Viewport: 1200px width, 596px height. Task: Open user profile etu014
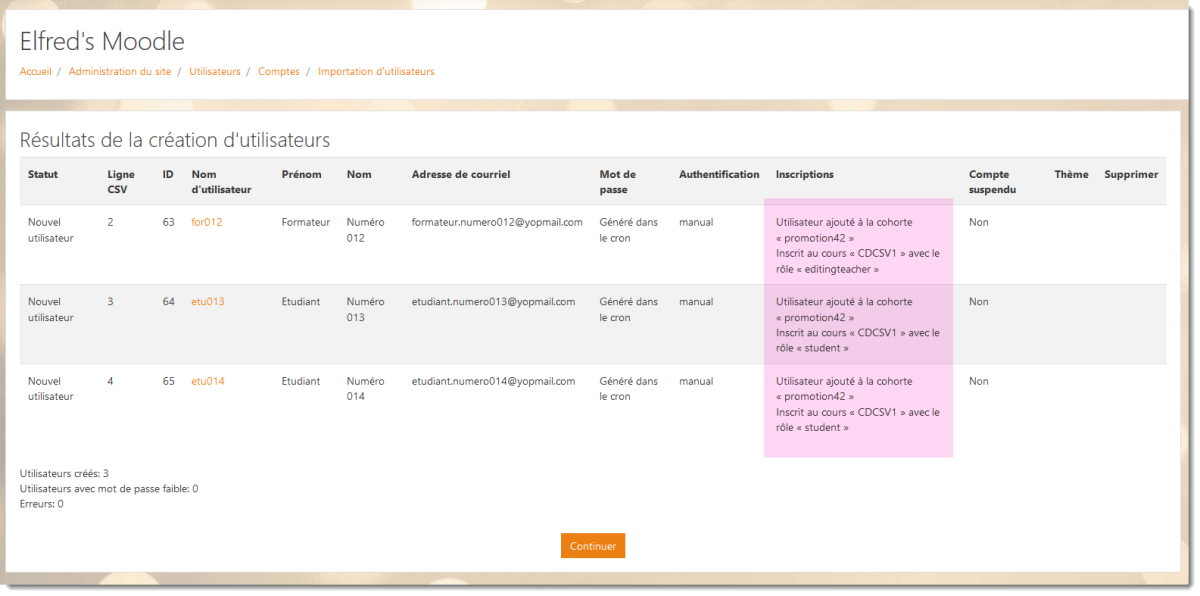207,381
